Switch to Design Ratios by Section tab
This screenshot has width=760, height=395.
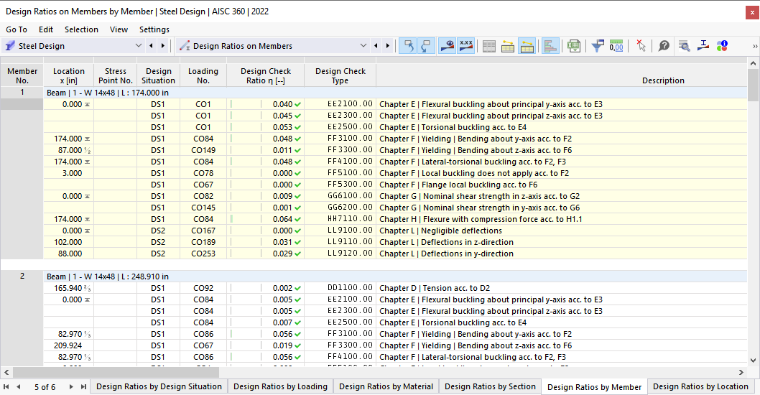click(490, 386)
